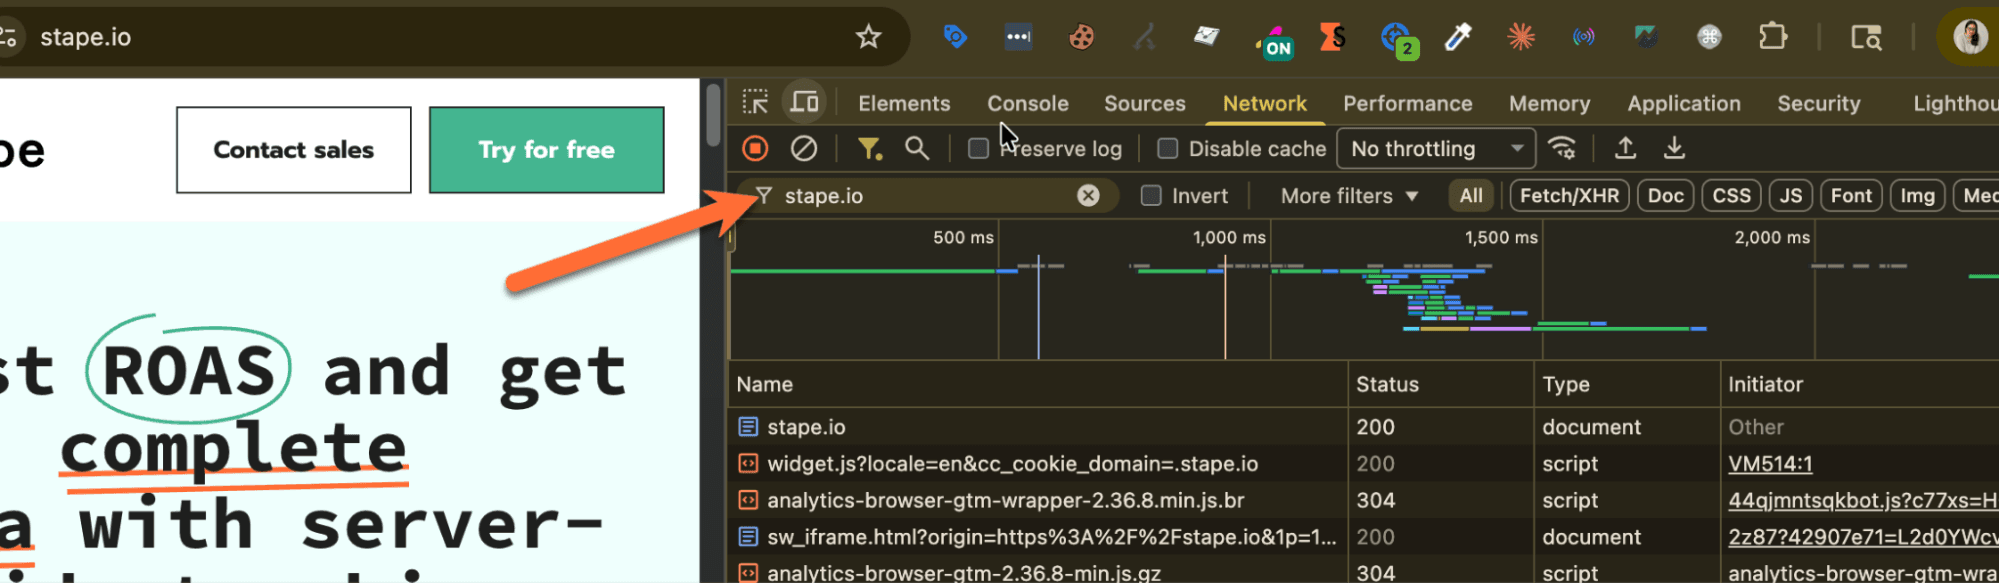Toggle the network filter funnel icon
Screen dimensions: 1999x583
[870, 149]
